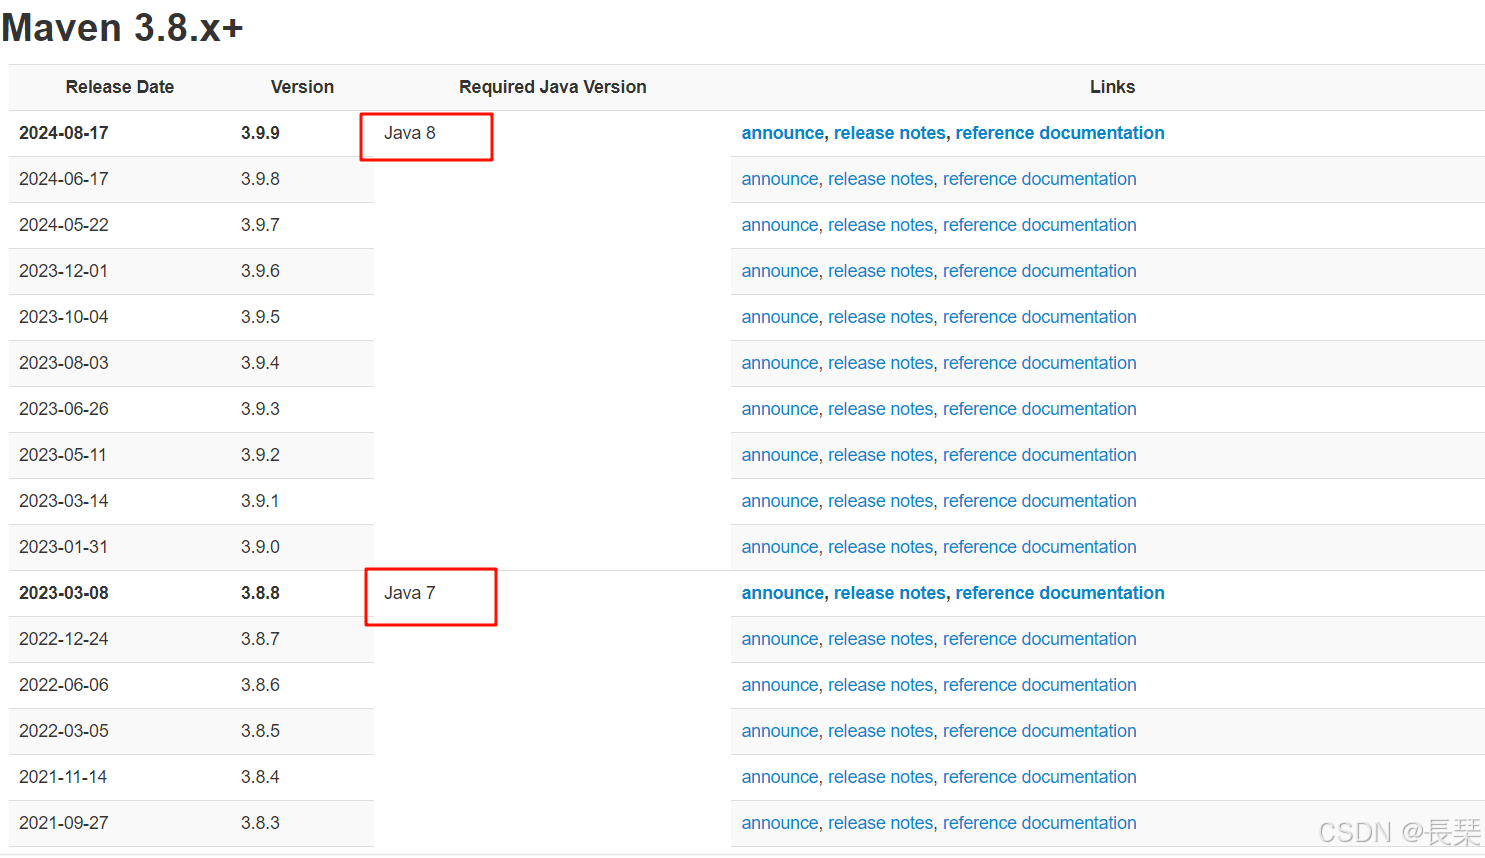Open release notes for Maven 3.8.7
The width and height of the screenshot is (1485, 858).
(x=880, y=638)
